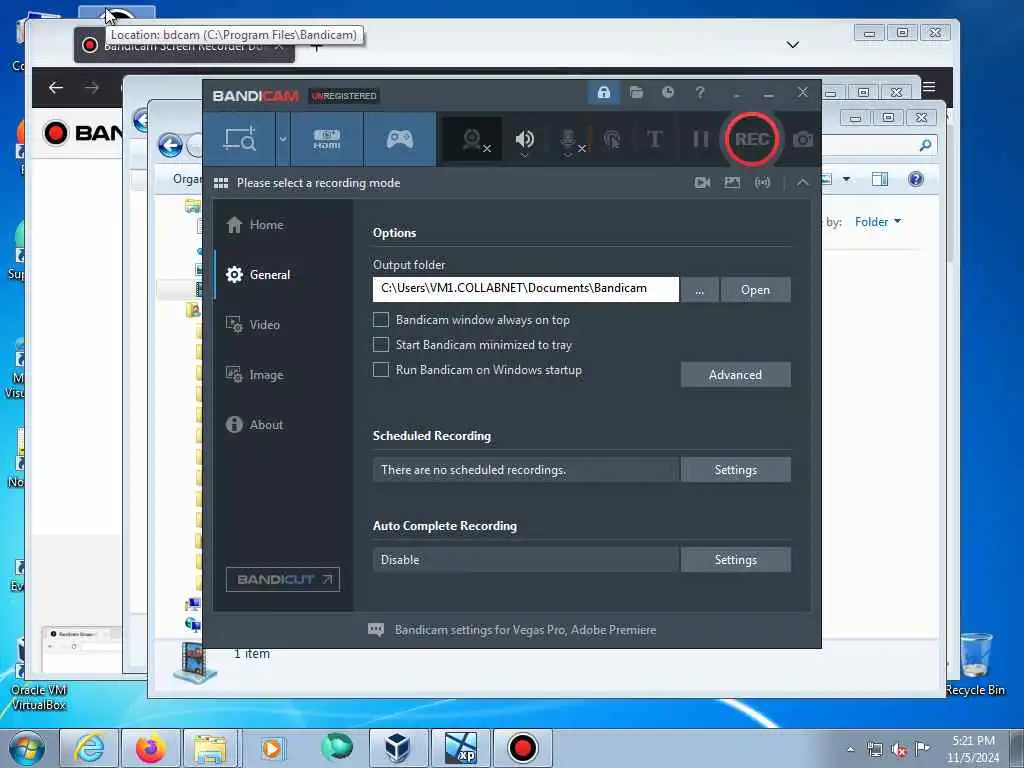Browse for output folder with ... button
The height and width of the screenshot is (768, 1024).
[699, 289]
